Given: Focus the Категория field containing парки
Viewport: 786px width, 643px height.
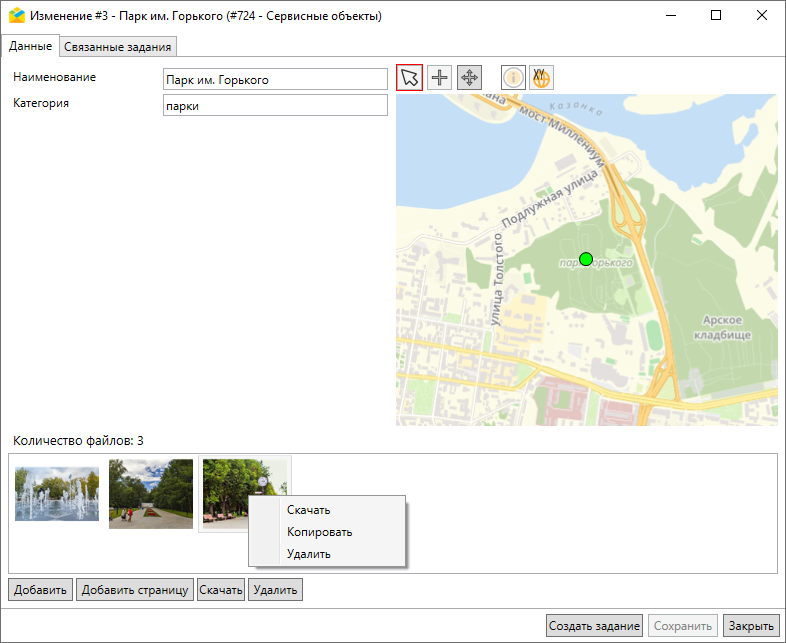Looking at the screenshot, I should coord(275,106).
